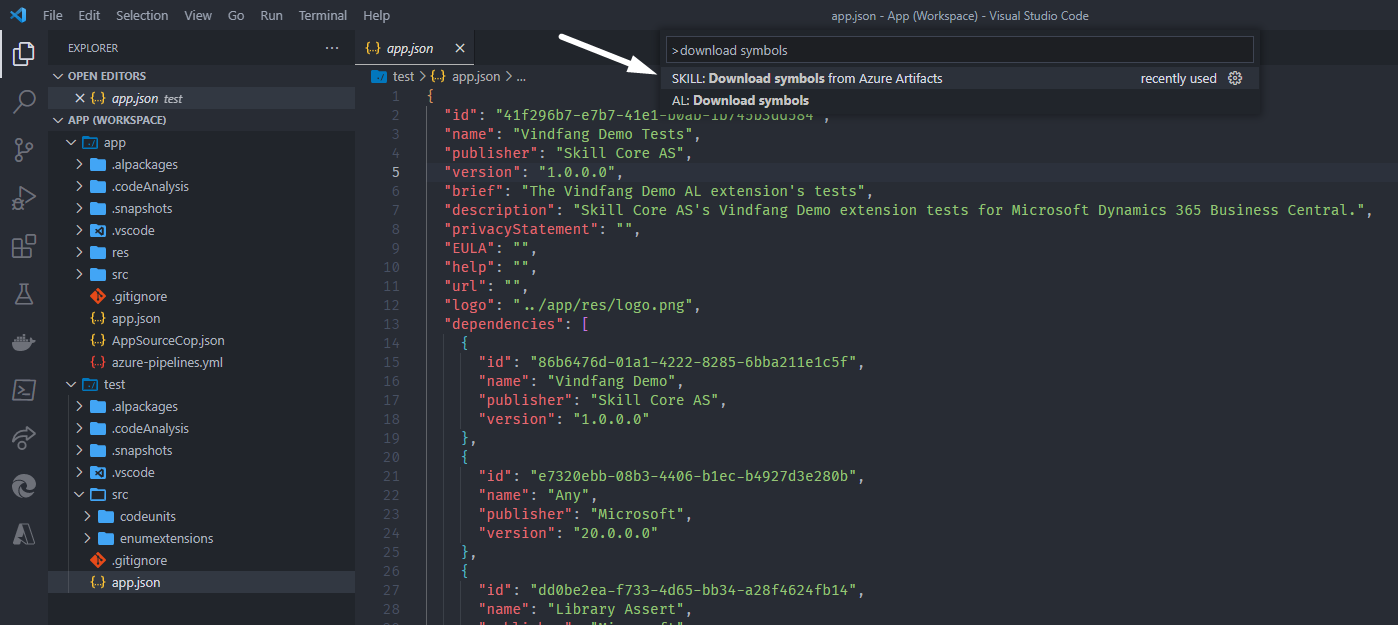Open the Azure view icon
The height and width of the screenshot is (625, 1398).
tap(24, 534)
